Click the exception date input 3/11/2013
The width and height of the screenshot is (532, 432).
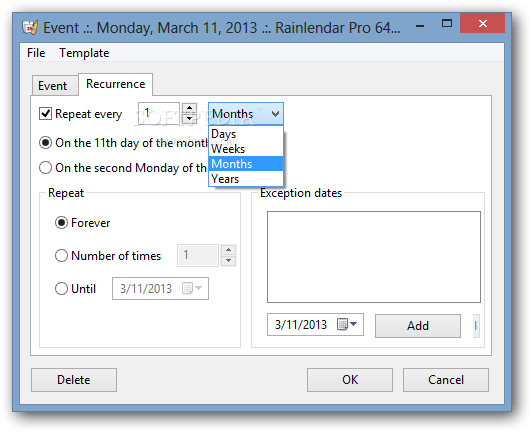315,324
